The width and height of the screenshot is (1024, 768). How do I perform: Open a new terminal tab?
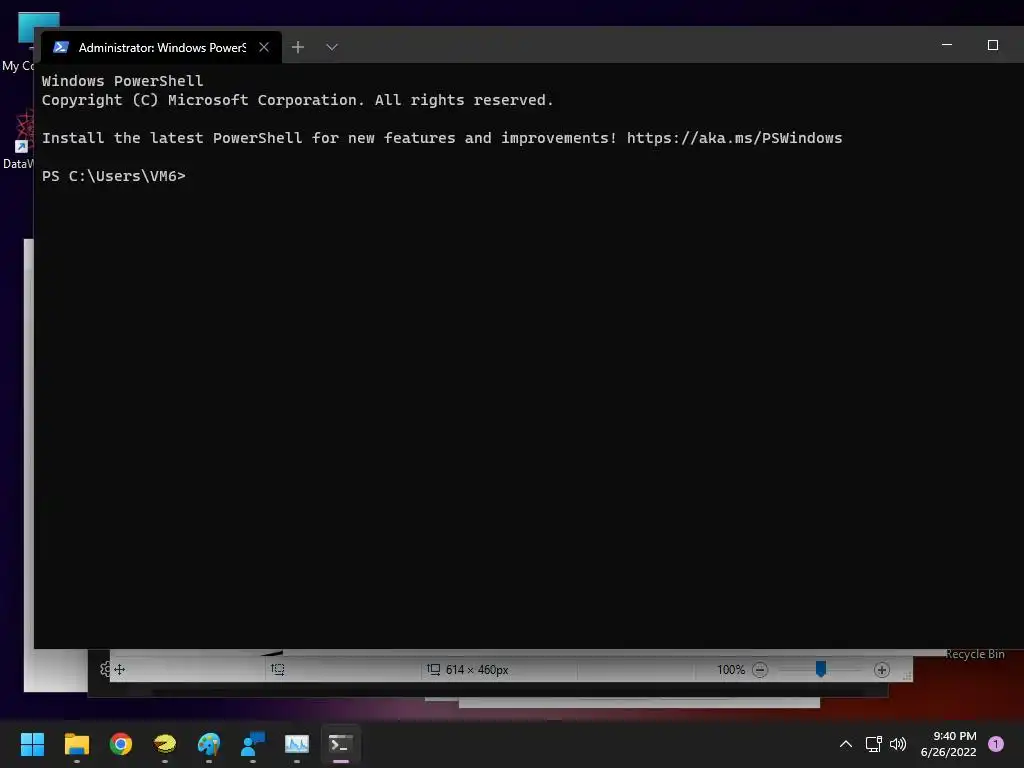click(x=298, y=47)
